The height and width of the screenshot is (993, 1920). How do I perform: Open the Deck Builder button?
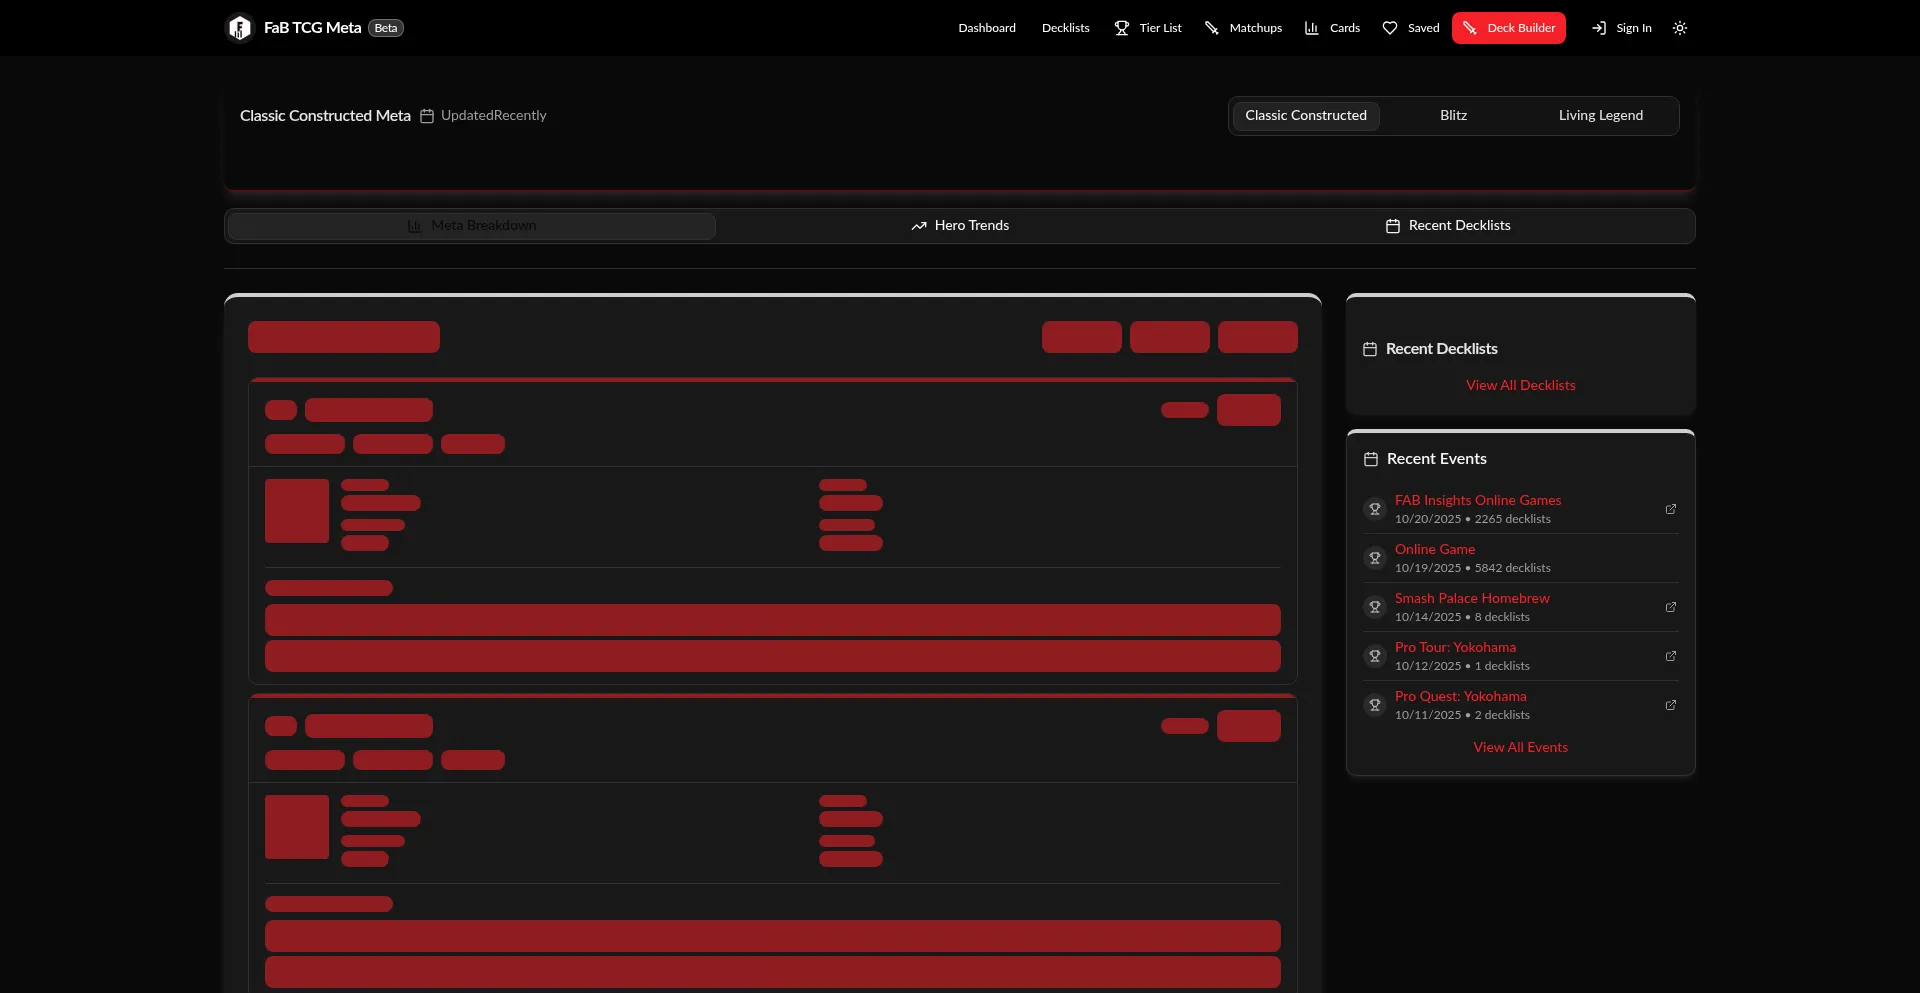point(1508,28)
